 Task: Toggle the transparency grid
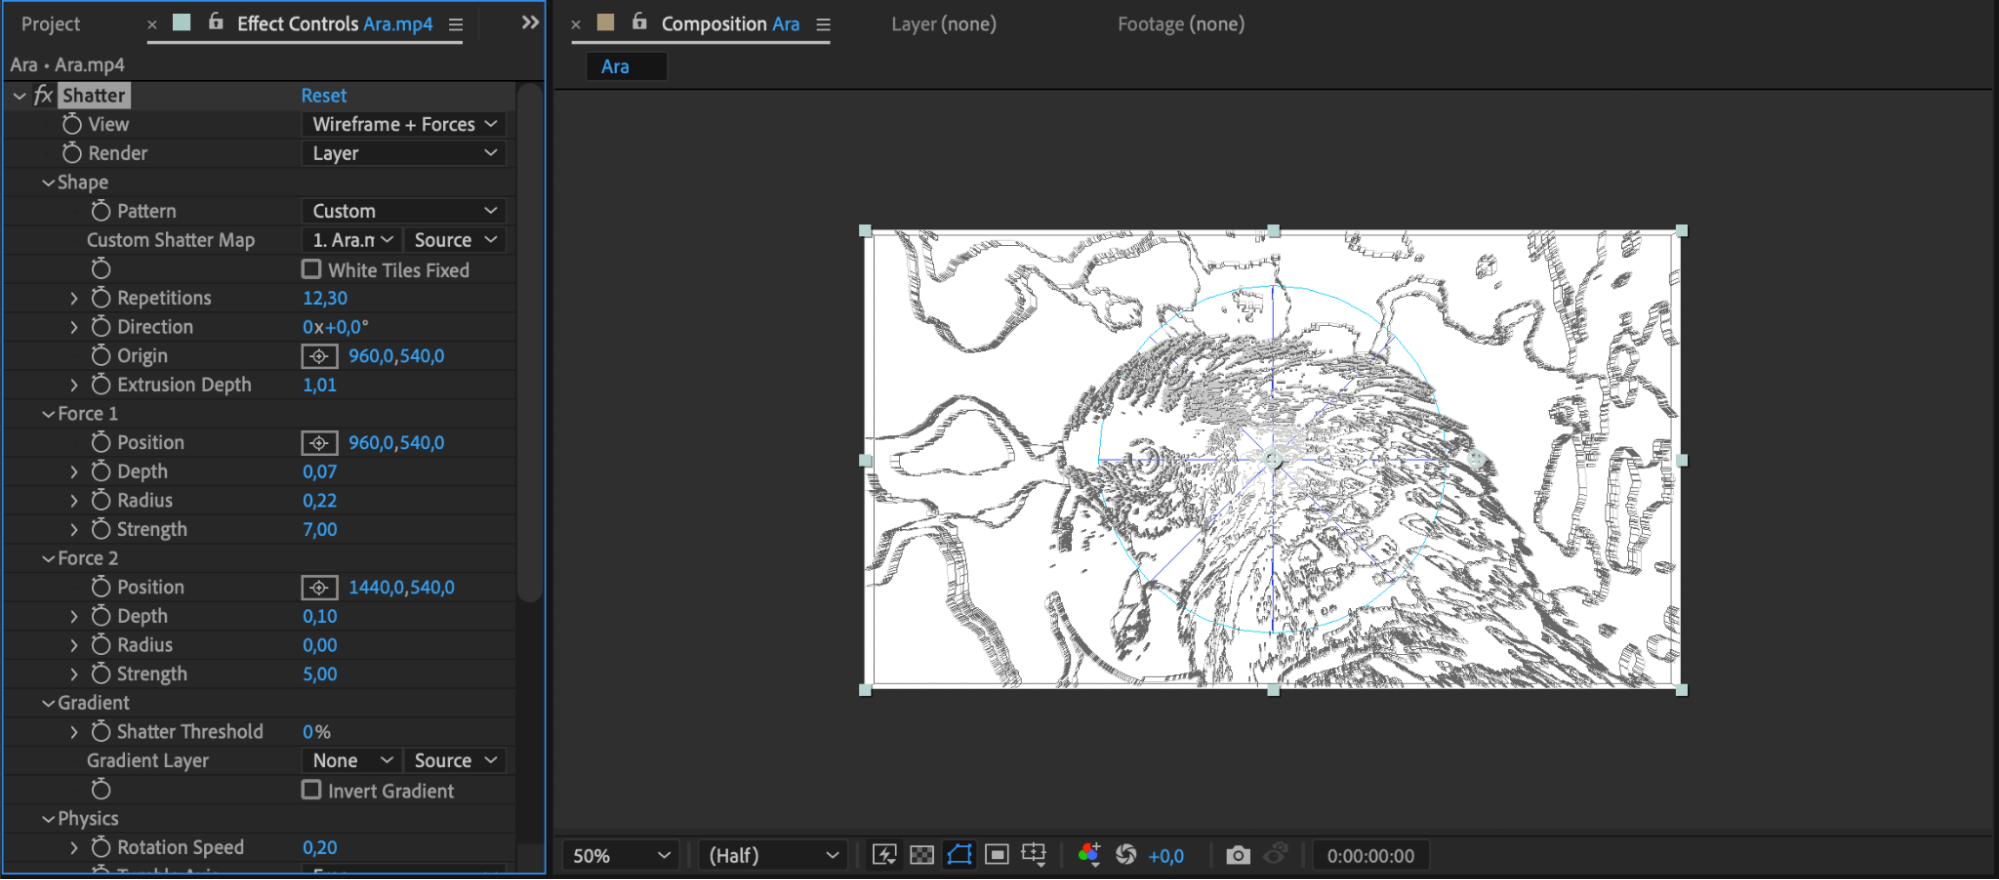[922, 855]
